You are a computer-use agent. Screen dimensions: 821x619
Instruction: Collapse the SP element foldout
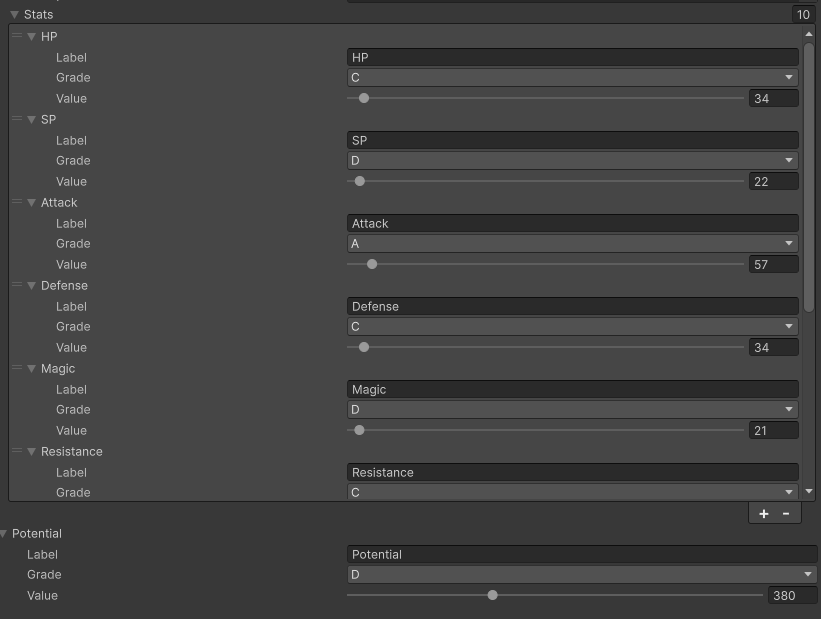point(32,120)
